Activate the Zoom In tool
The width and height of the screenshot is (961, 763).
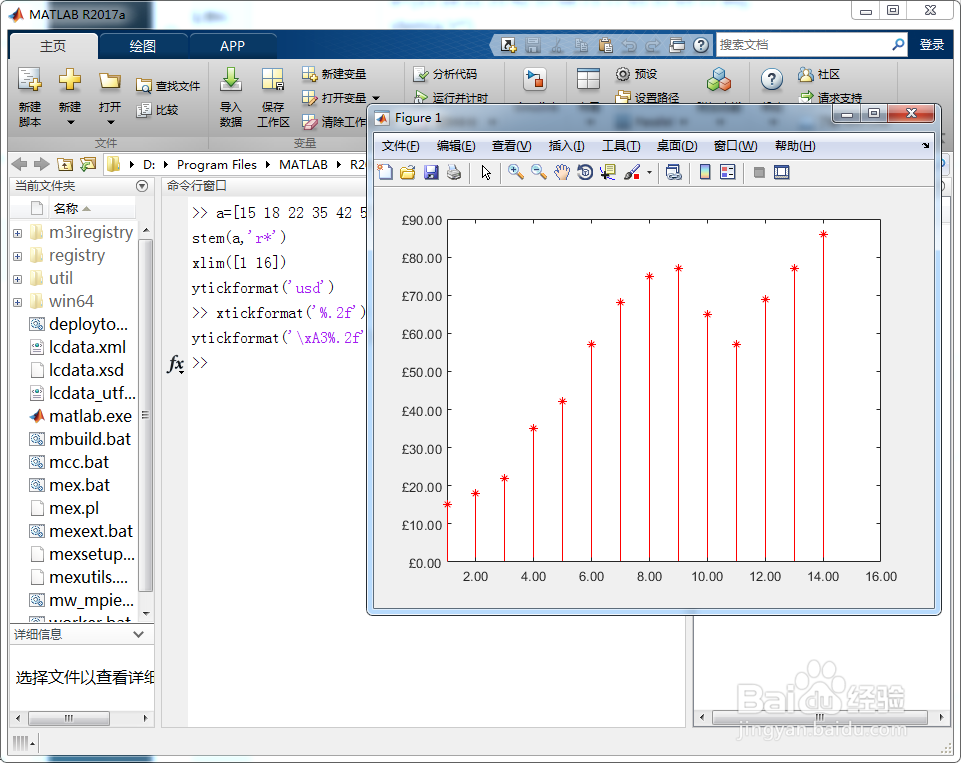click(x=515, y=173)
